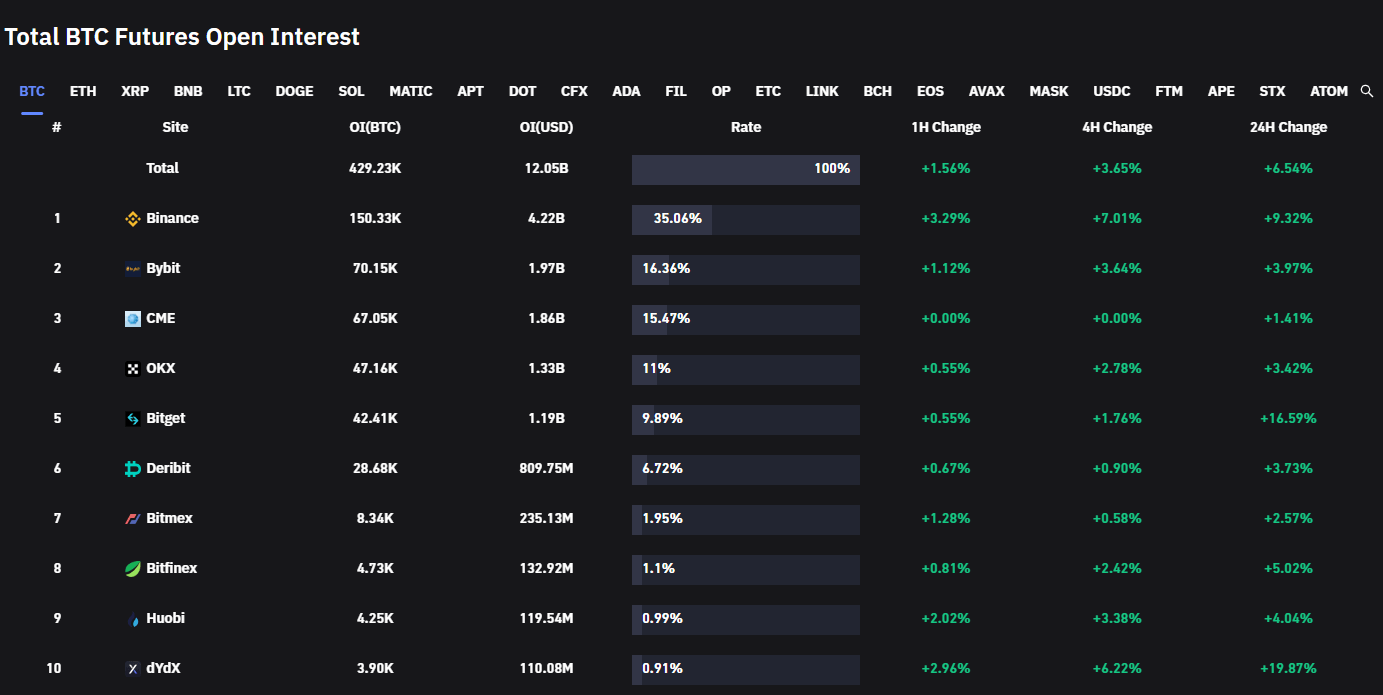The image size is (1383, 695).
Task: Click the Bitget exchange logo icon
Action: point(132,419)
